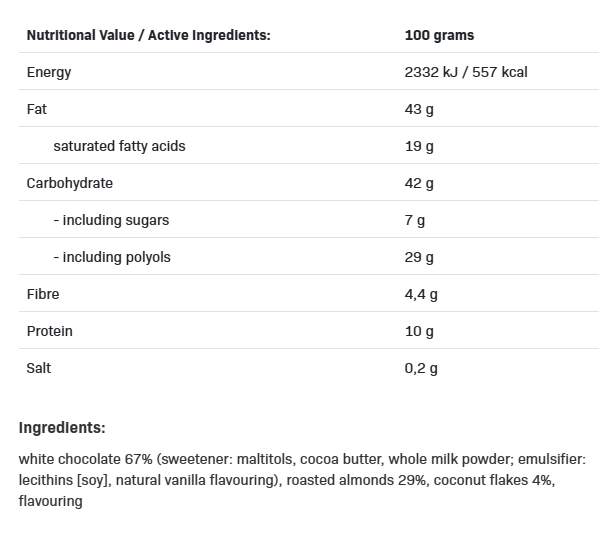Viewport: 612px width, 542px height.
Task: Select the 'saturated fatty acids' label
Action: [x=119, y=146]
